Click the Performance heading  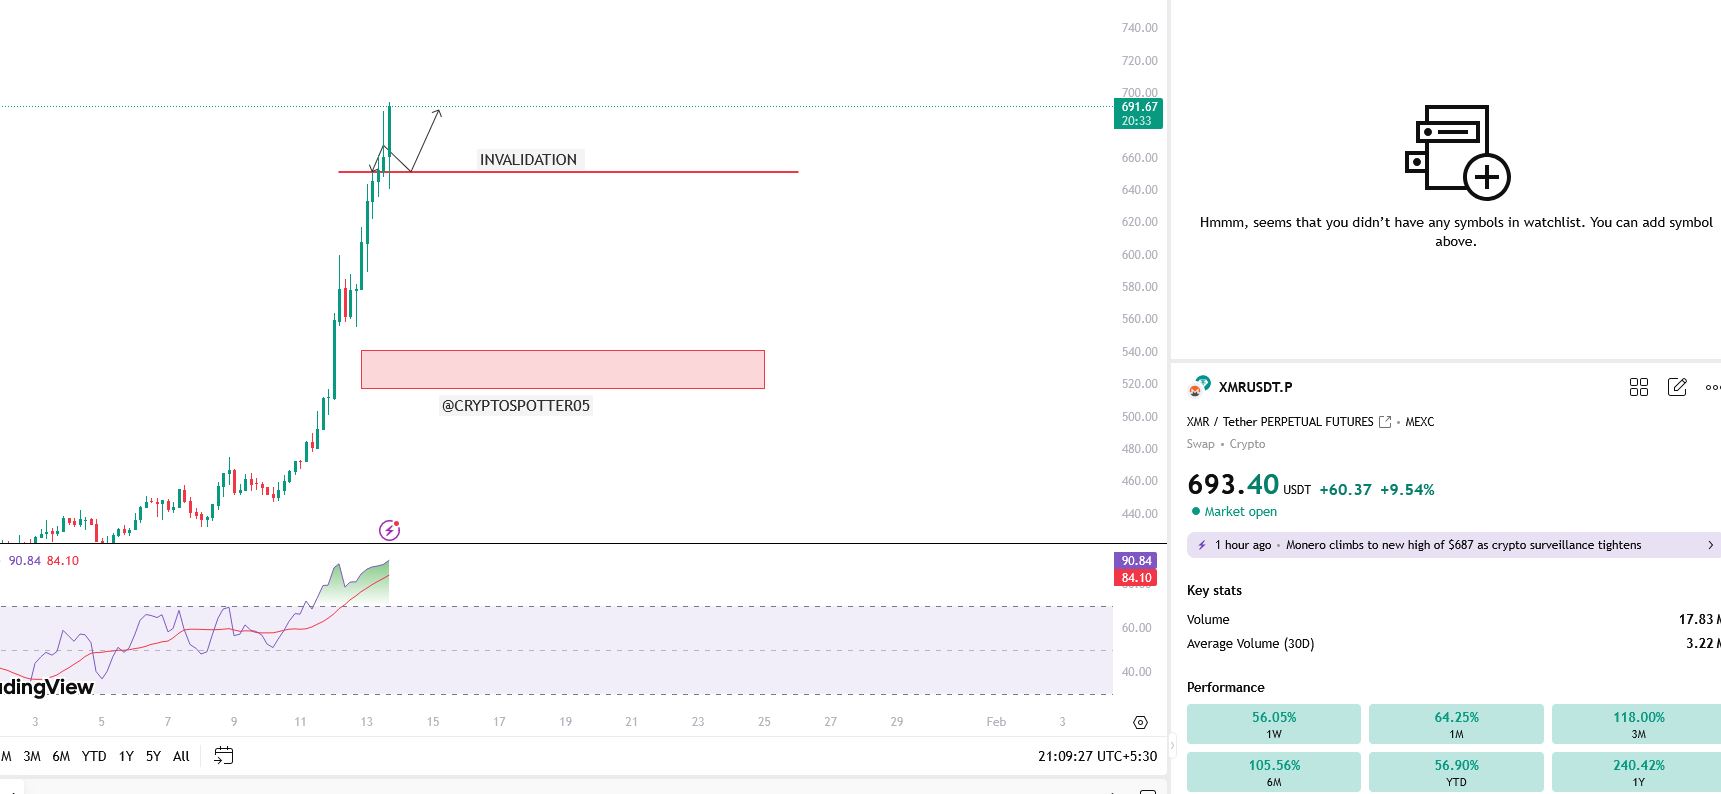tap(1226, 688)
